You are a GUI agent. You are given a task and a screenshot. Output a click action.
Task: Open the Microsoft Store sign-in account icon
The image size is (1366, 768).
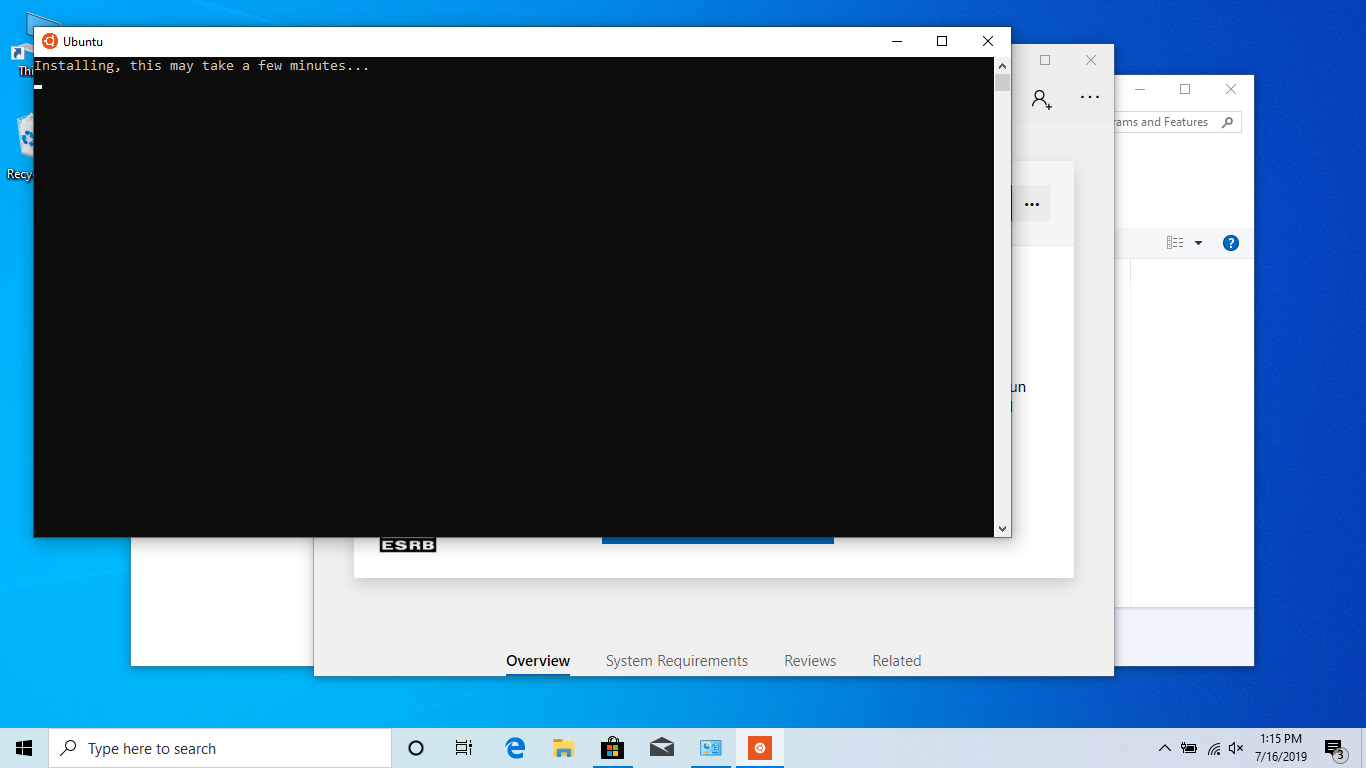pyautogui.click(x=1041, y=99)
